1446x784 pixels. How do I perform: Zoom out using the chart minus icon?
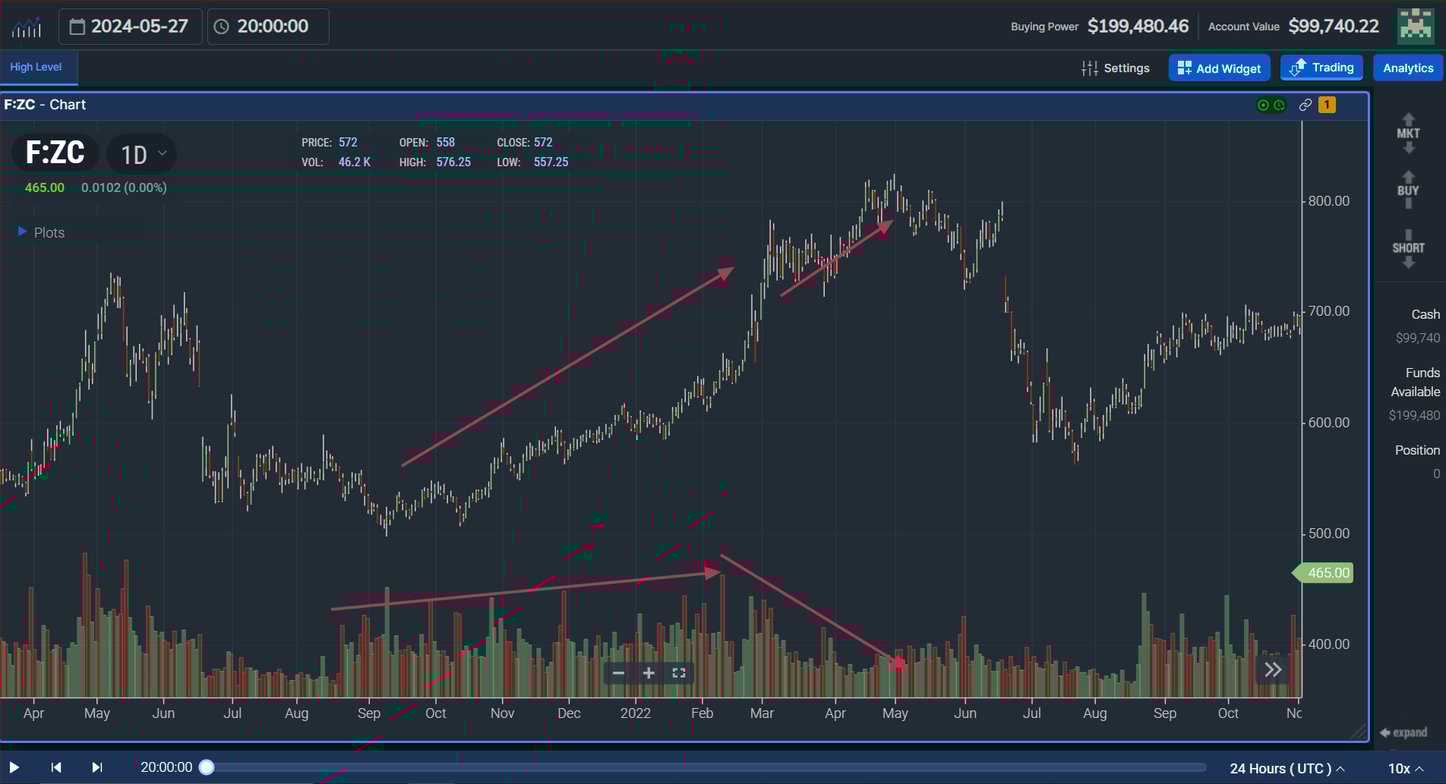618,674
